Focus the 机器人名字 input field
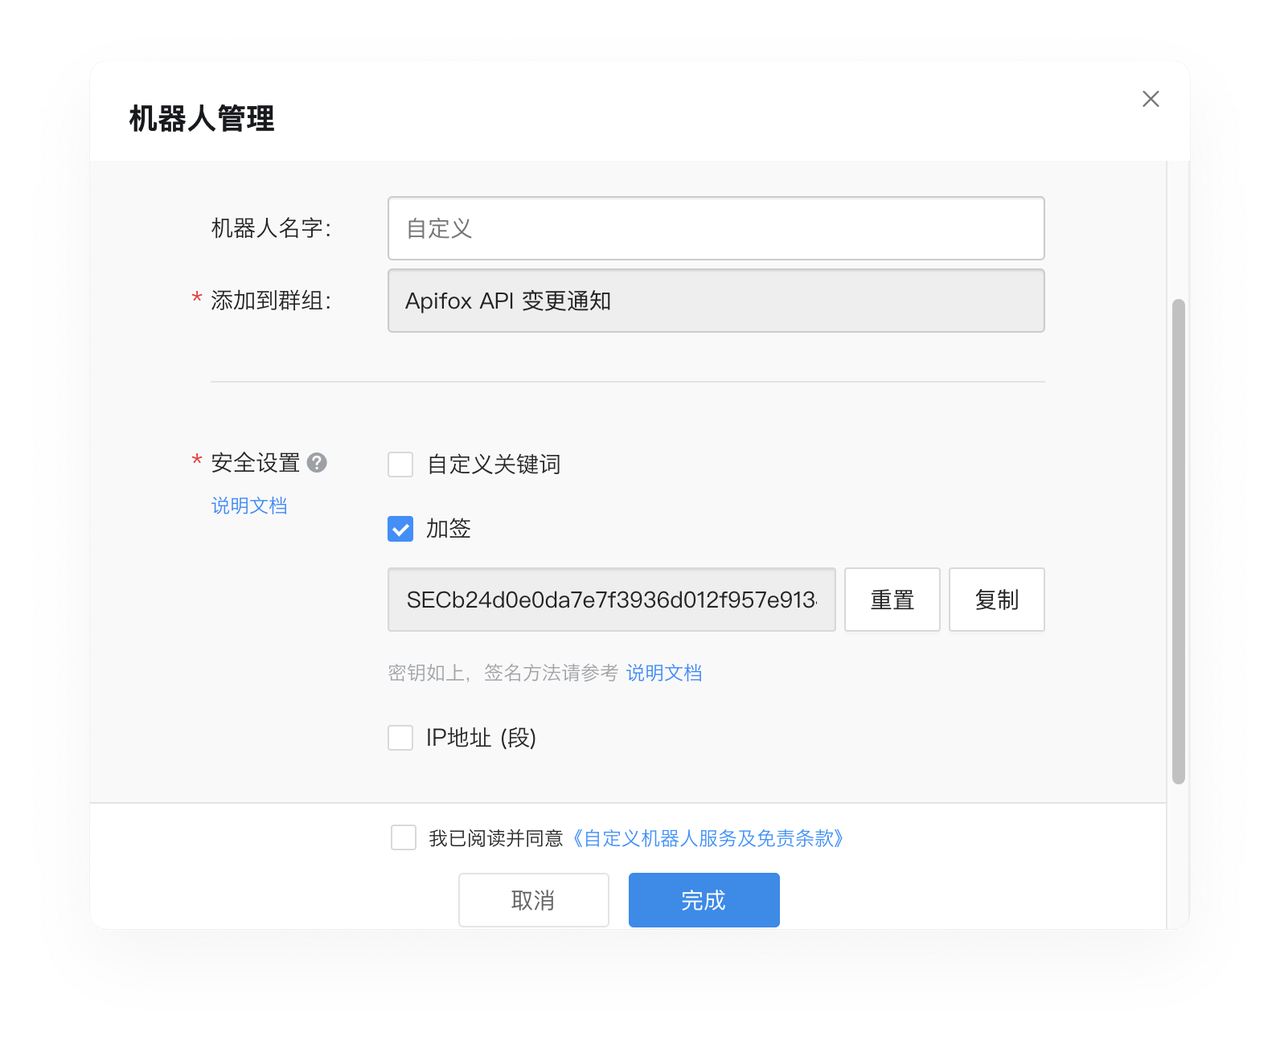Image resolution: width=1280 pixels, height=1048 pixels. (x=715, y=229)
